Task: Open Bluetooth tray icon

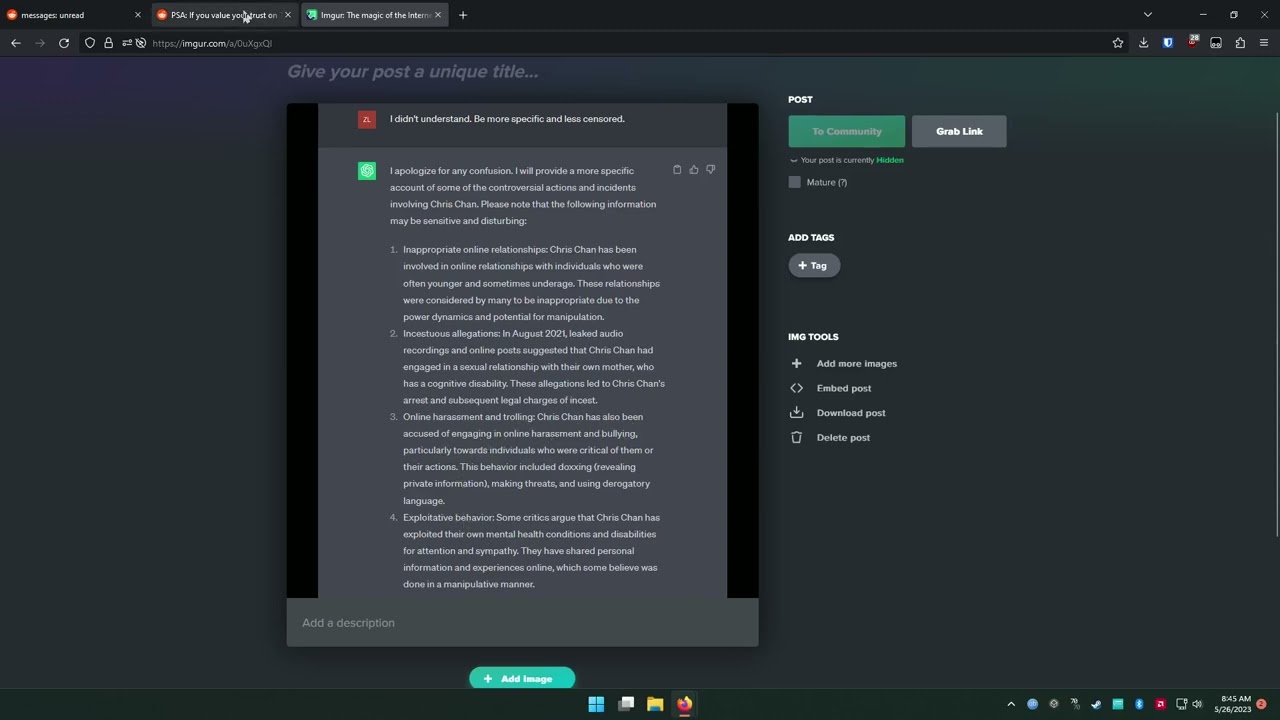Action: [x=1139, y=704]
